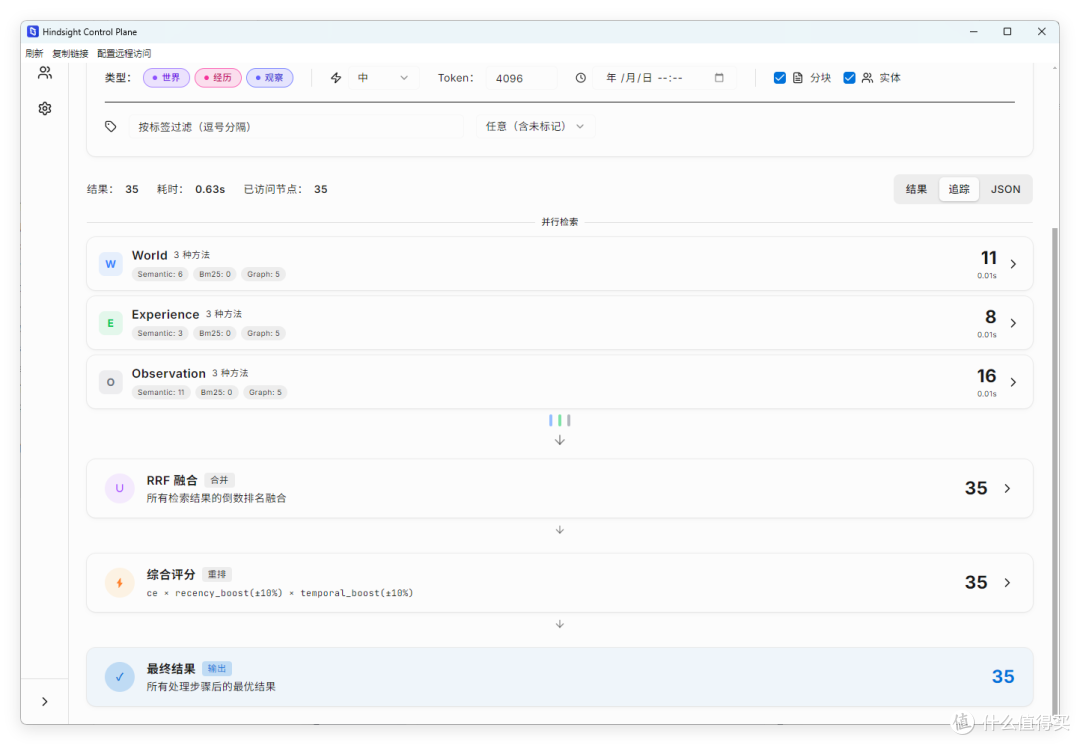Expand the World row chevron
The height and width of the screenshot is (745, 1080).
click(1013, 264)
